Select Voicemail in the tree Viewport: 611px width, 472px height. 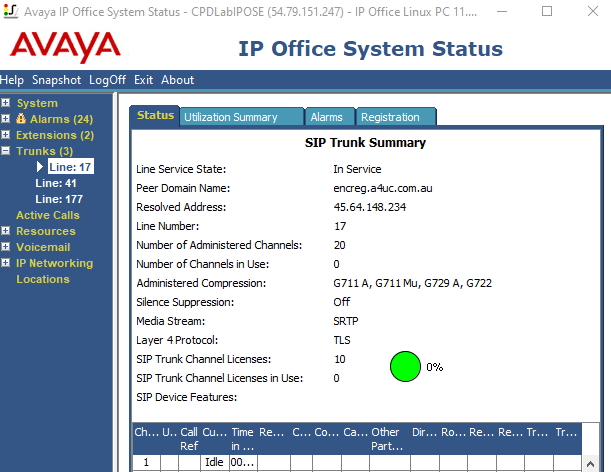click(43, 247)
